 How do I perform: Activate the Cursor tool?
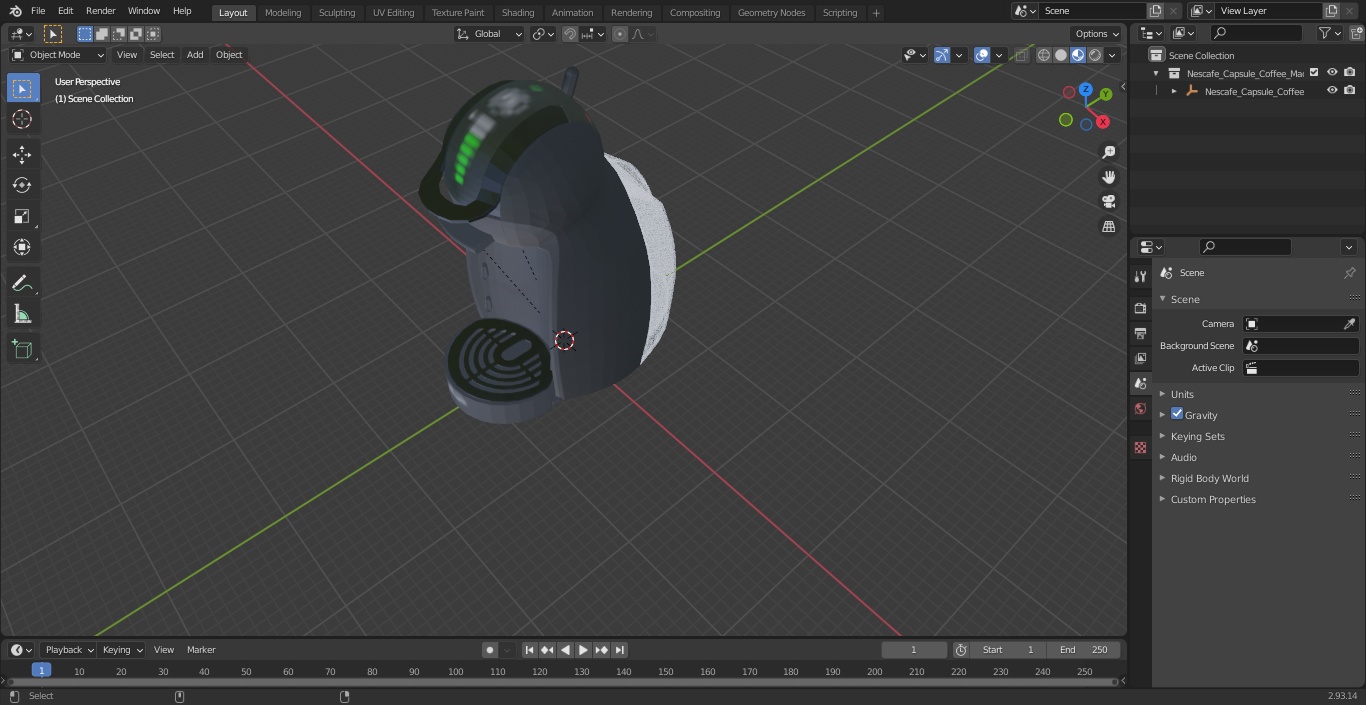point(22,119)
